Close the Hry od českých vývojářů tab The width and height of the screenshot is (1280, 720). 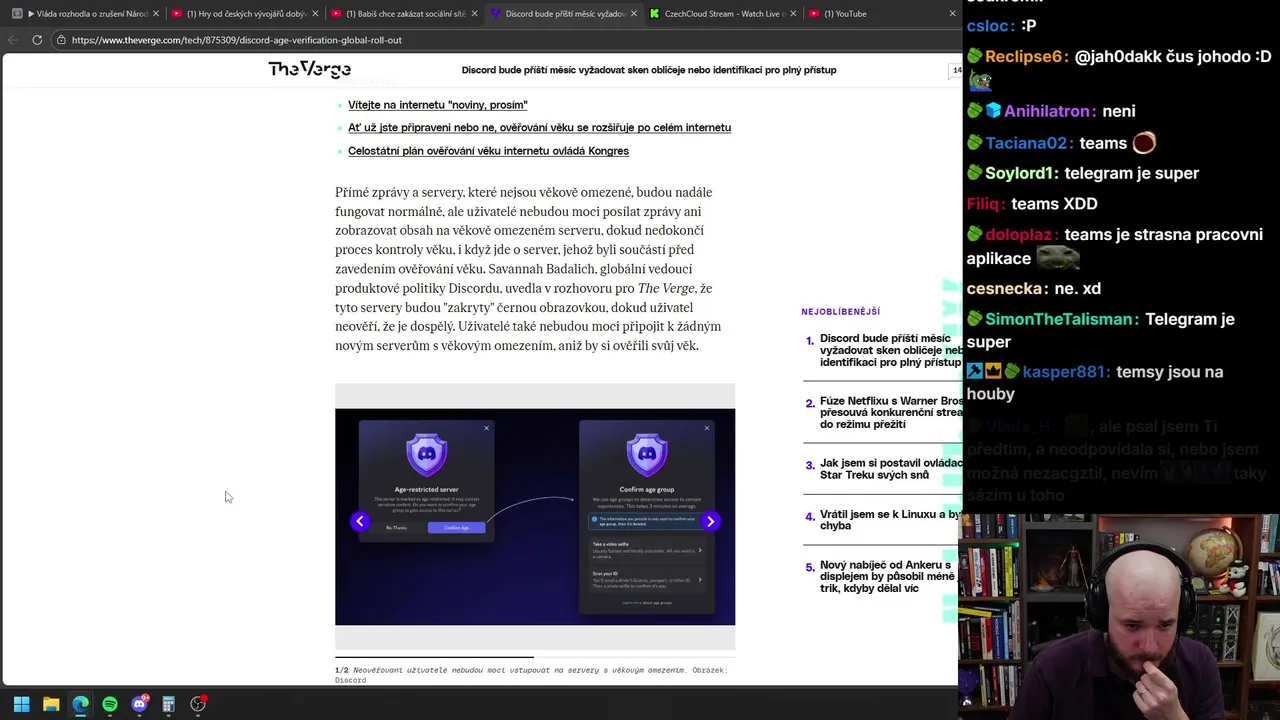tap(315, 14)
